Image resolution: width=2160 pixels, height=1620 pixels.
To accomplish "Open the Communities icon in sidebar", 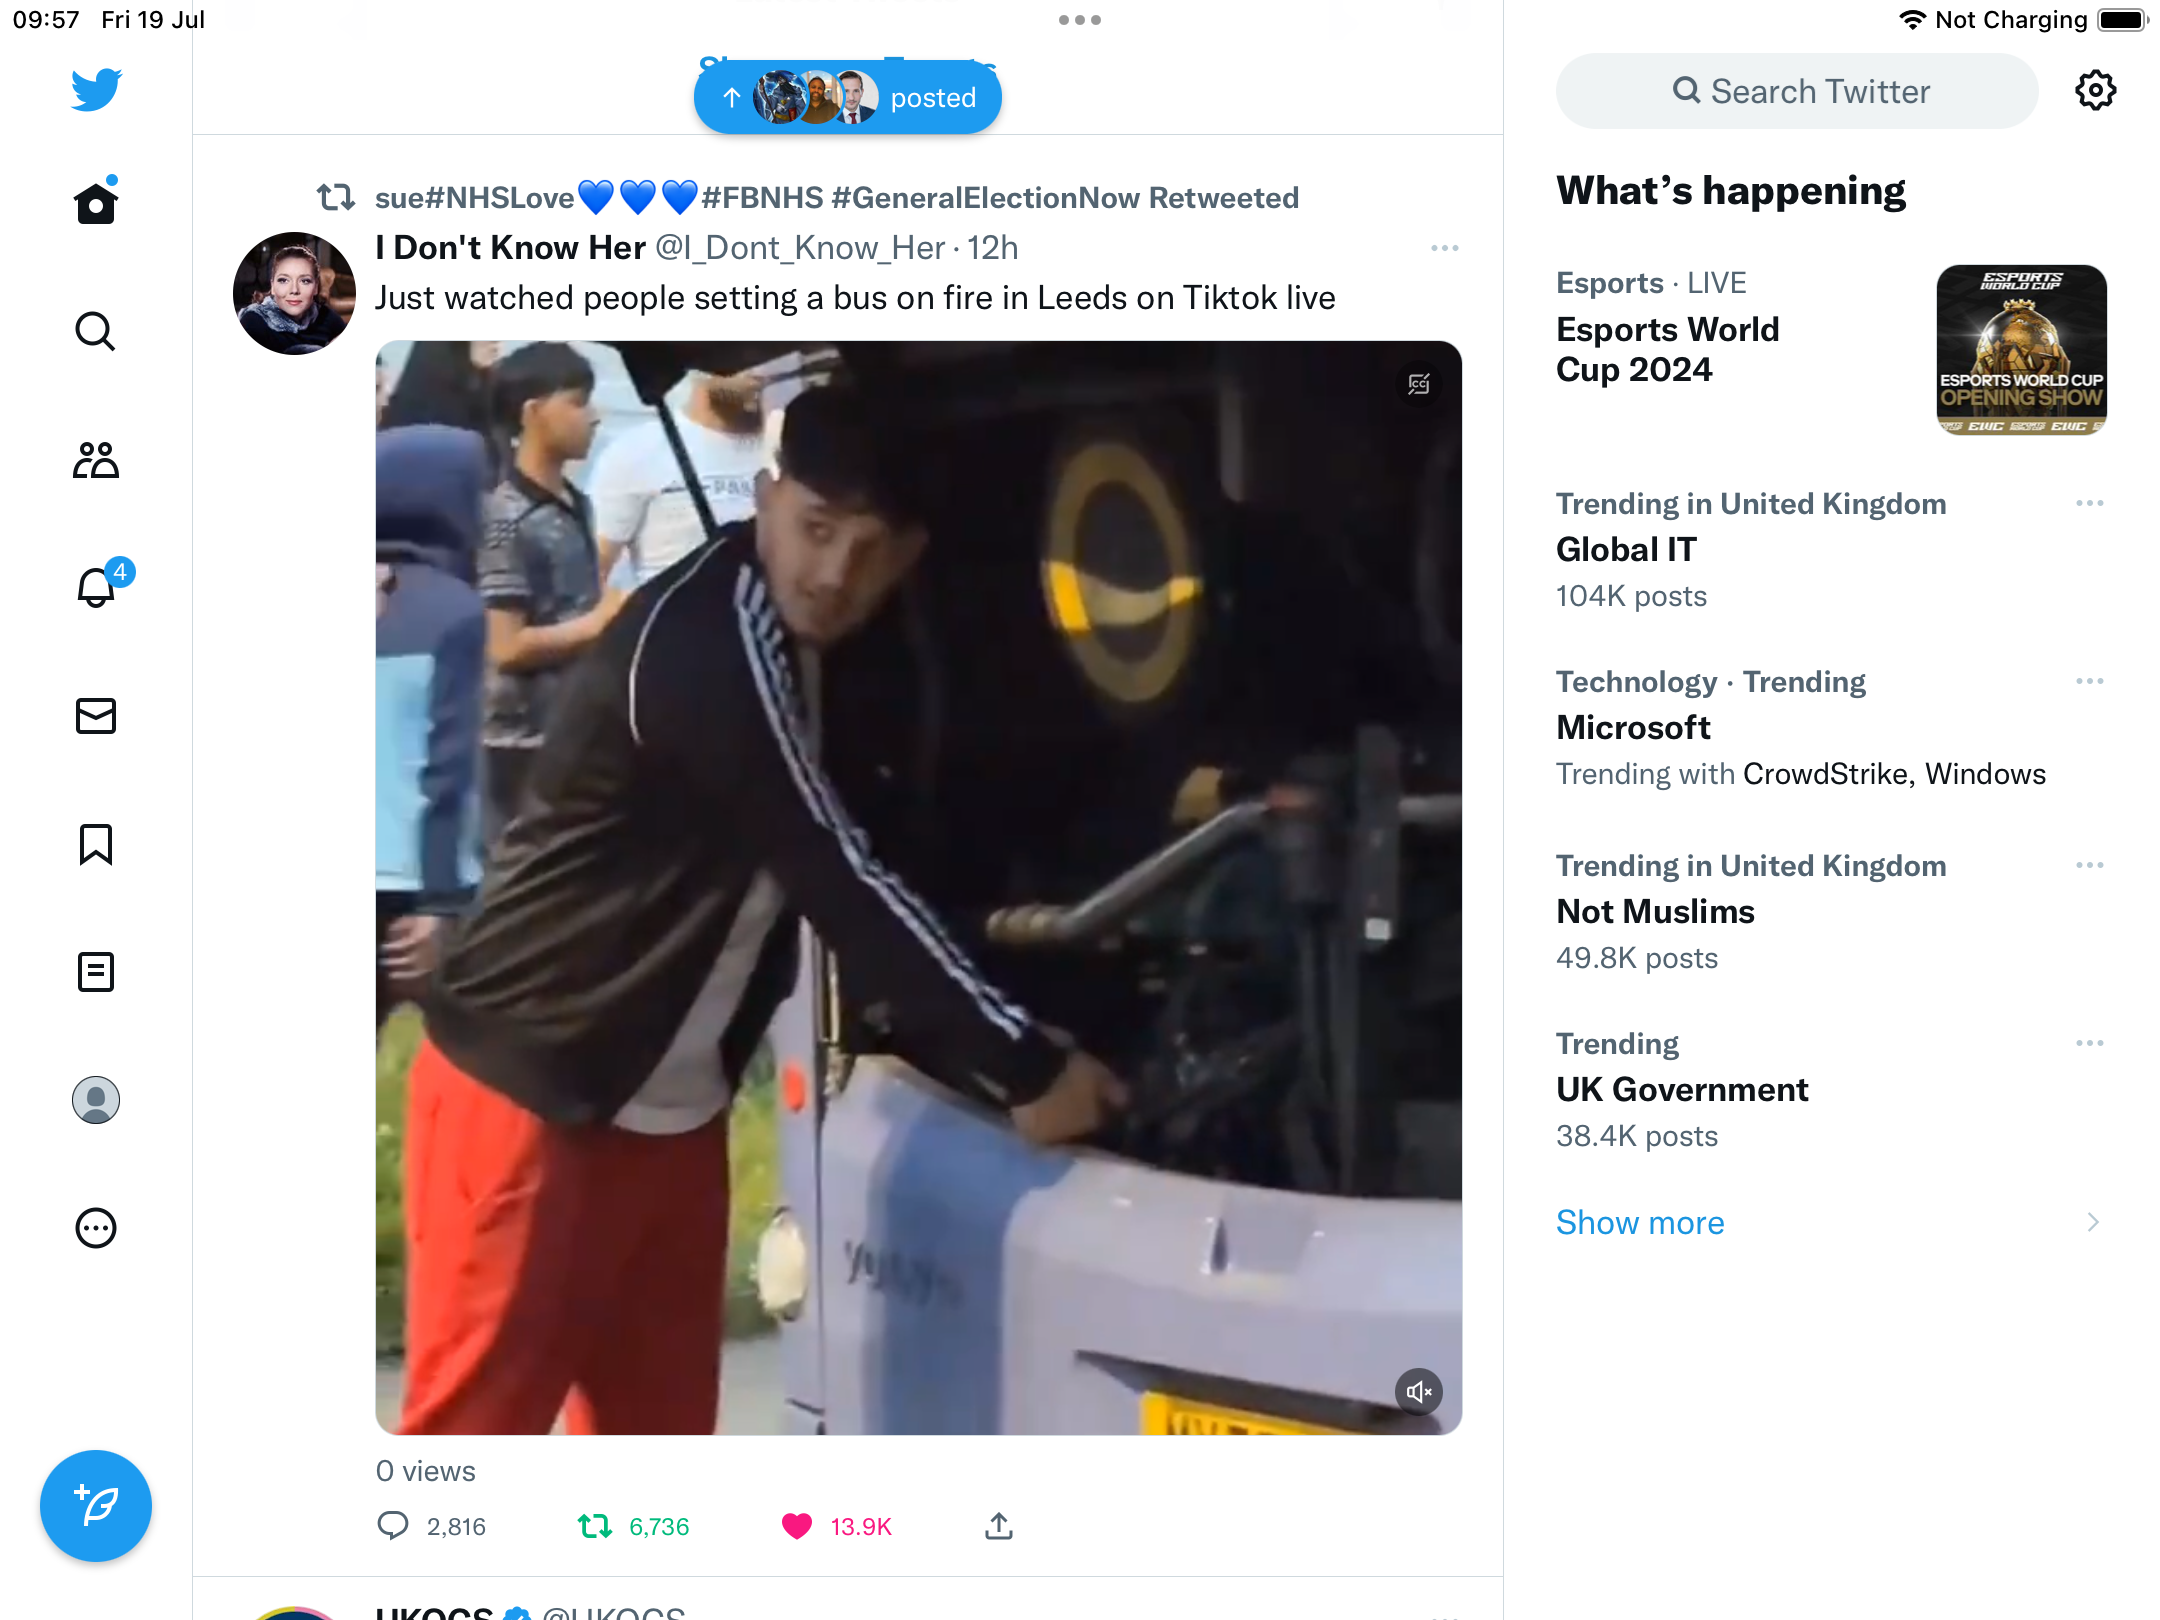I will tap(96, 460).
